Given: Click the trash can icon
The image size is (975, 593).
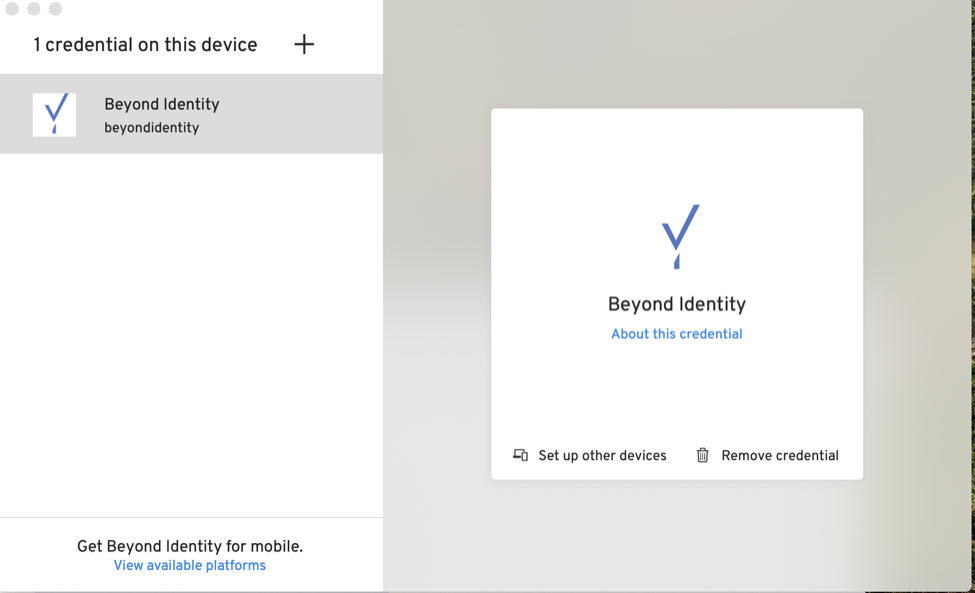Looking at the screenshot, I should [703, 455].
